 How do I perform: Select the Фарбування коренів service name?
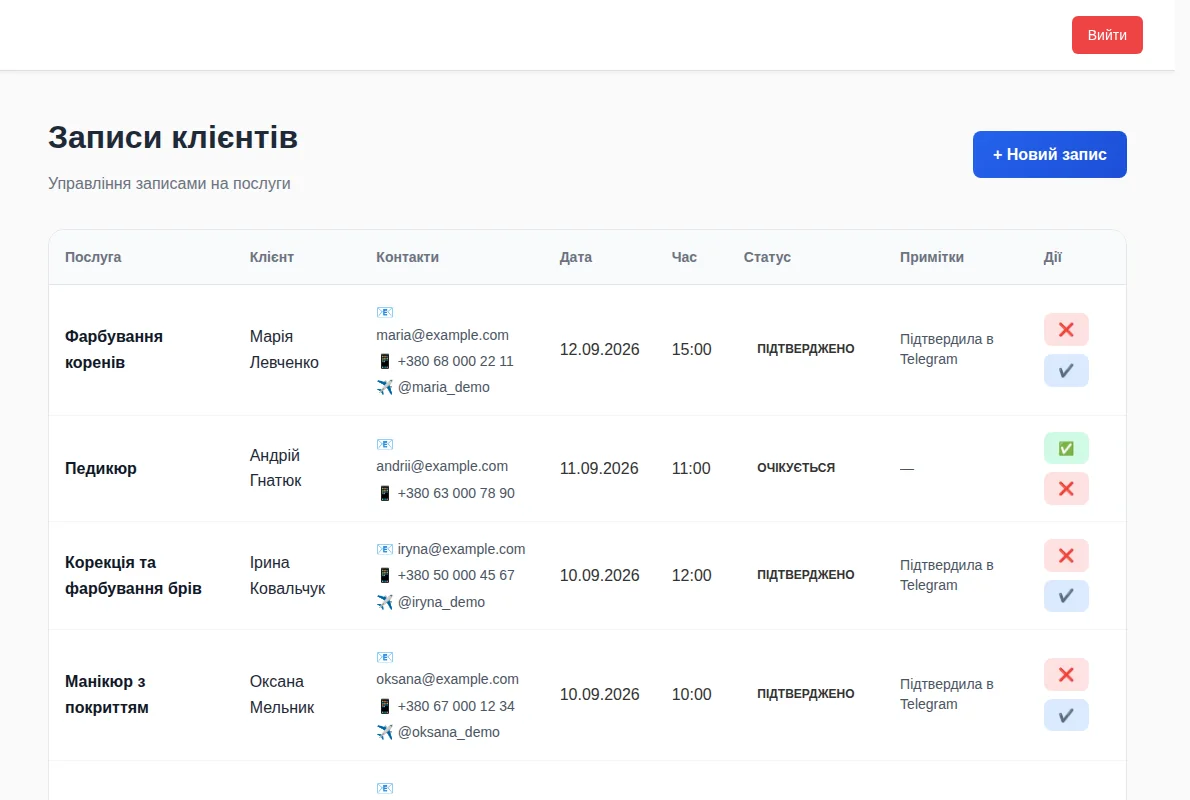click(x=114, y=349)
